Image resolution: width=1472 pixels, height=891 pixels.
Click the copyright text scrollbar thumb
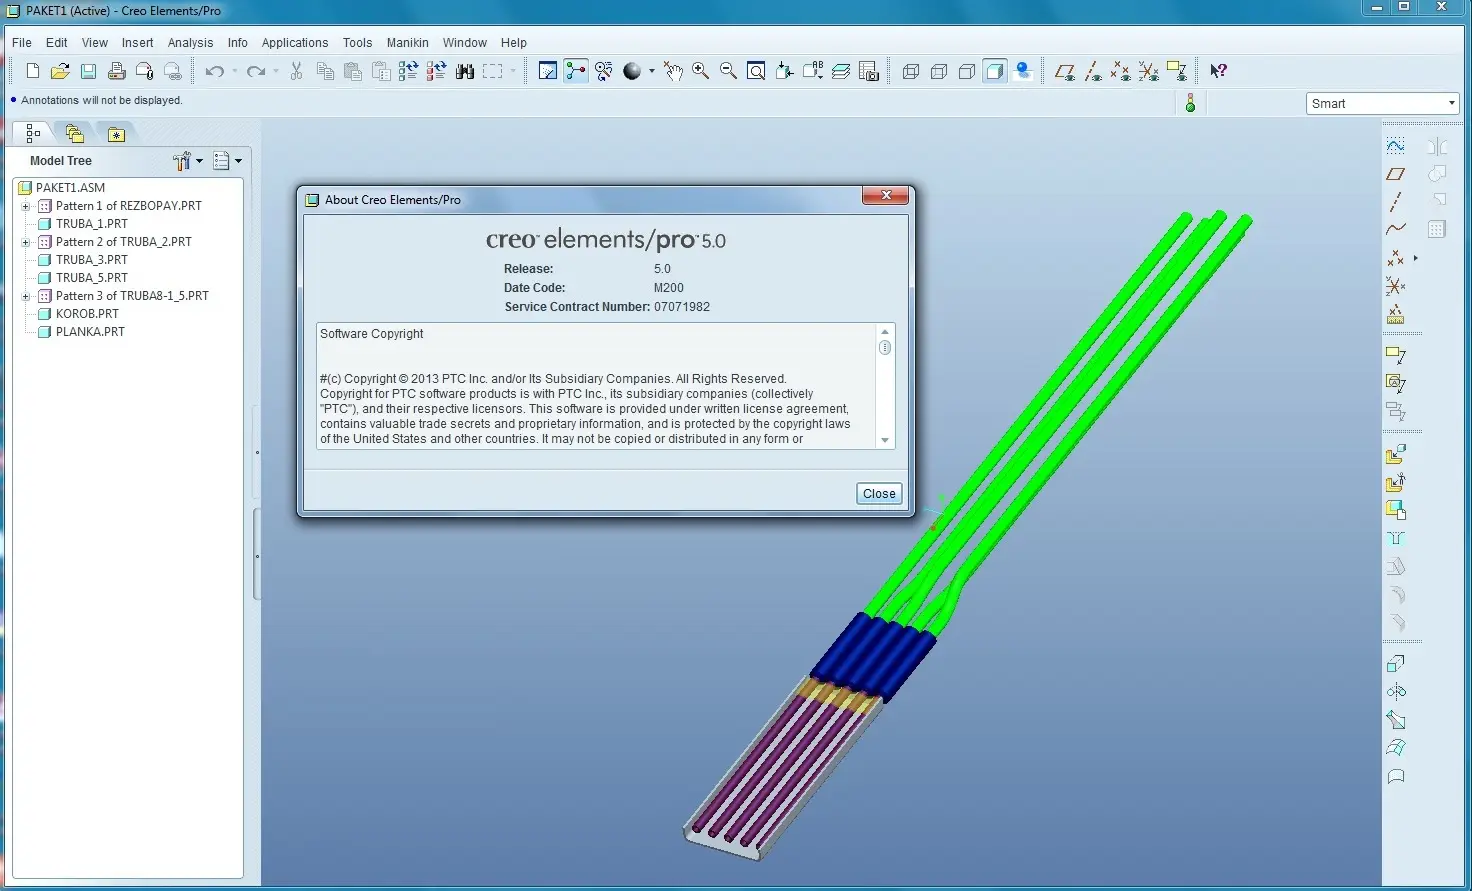pos(885,348)
